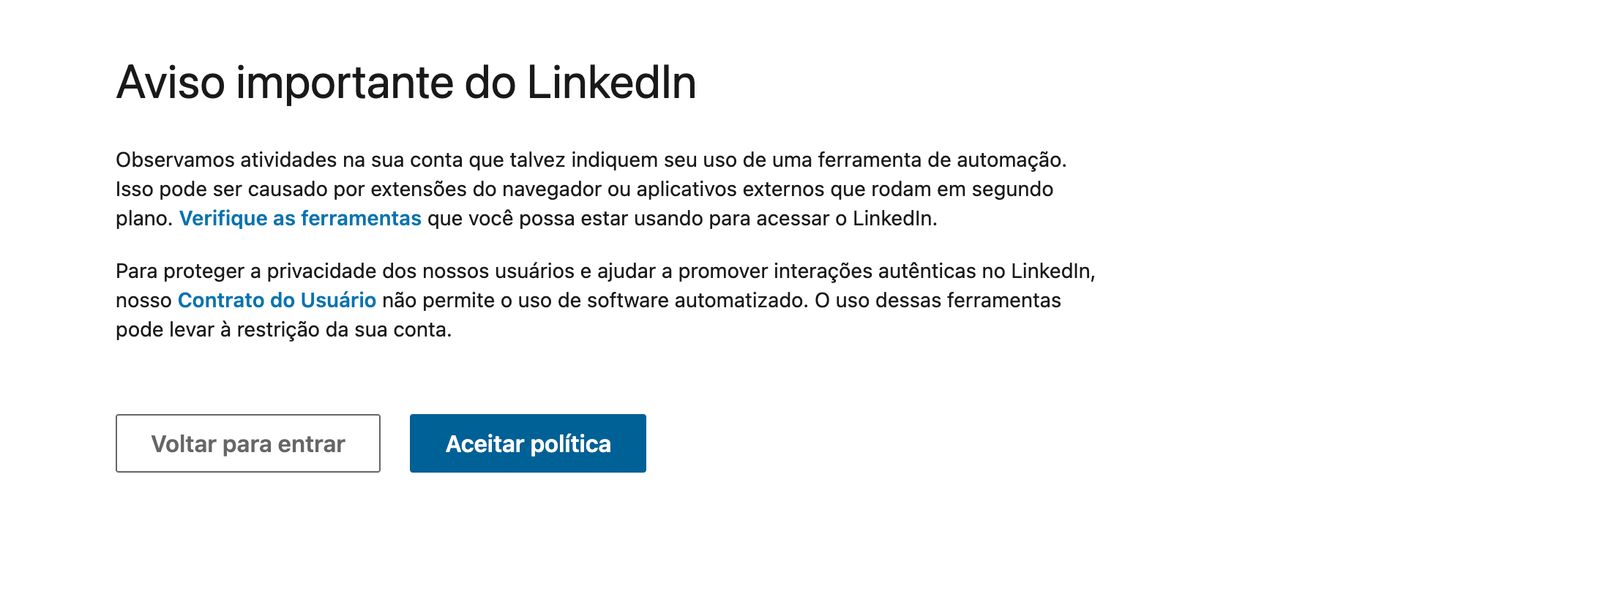The image size is (1600, 616).
Task: Open the Verifique as ferramentas link
Action: (300, 218)
